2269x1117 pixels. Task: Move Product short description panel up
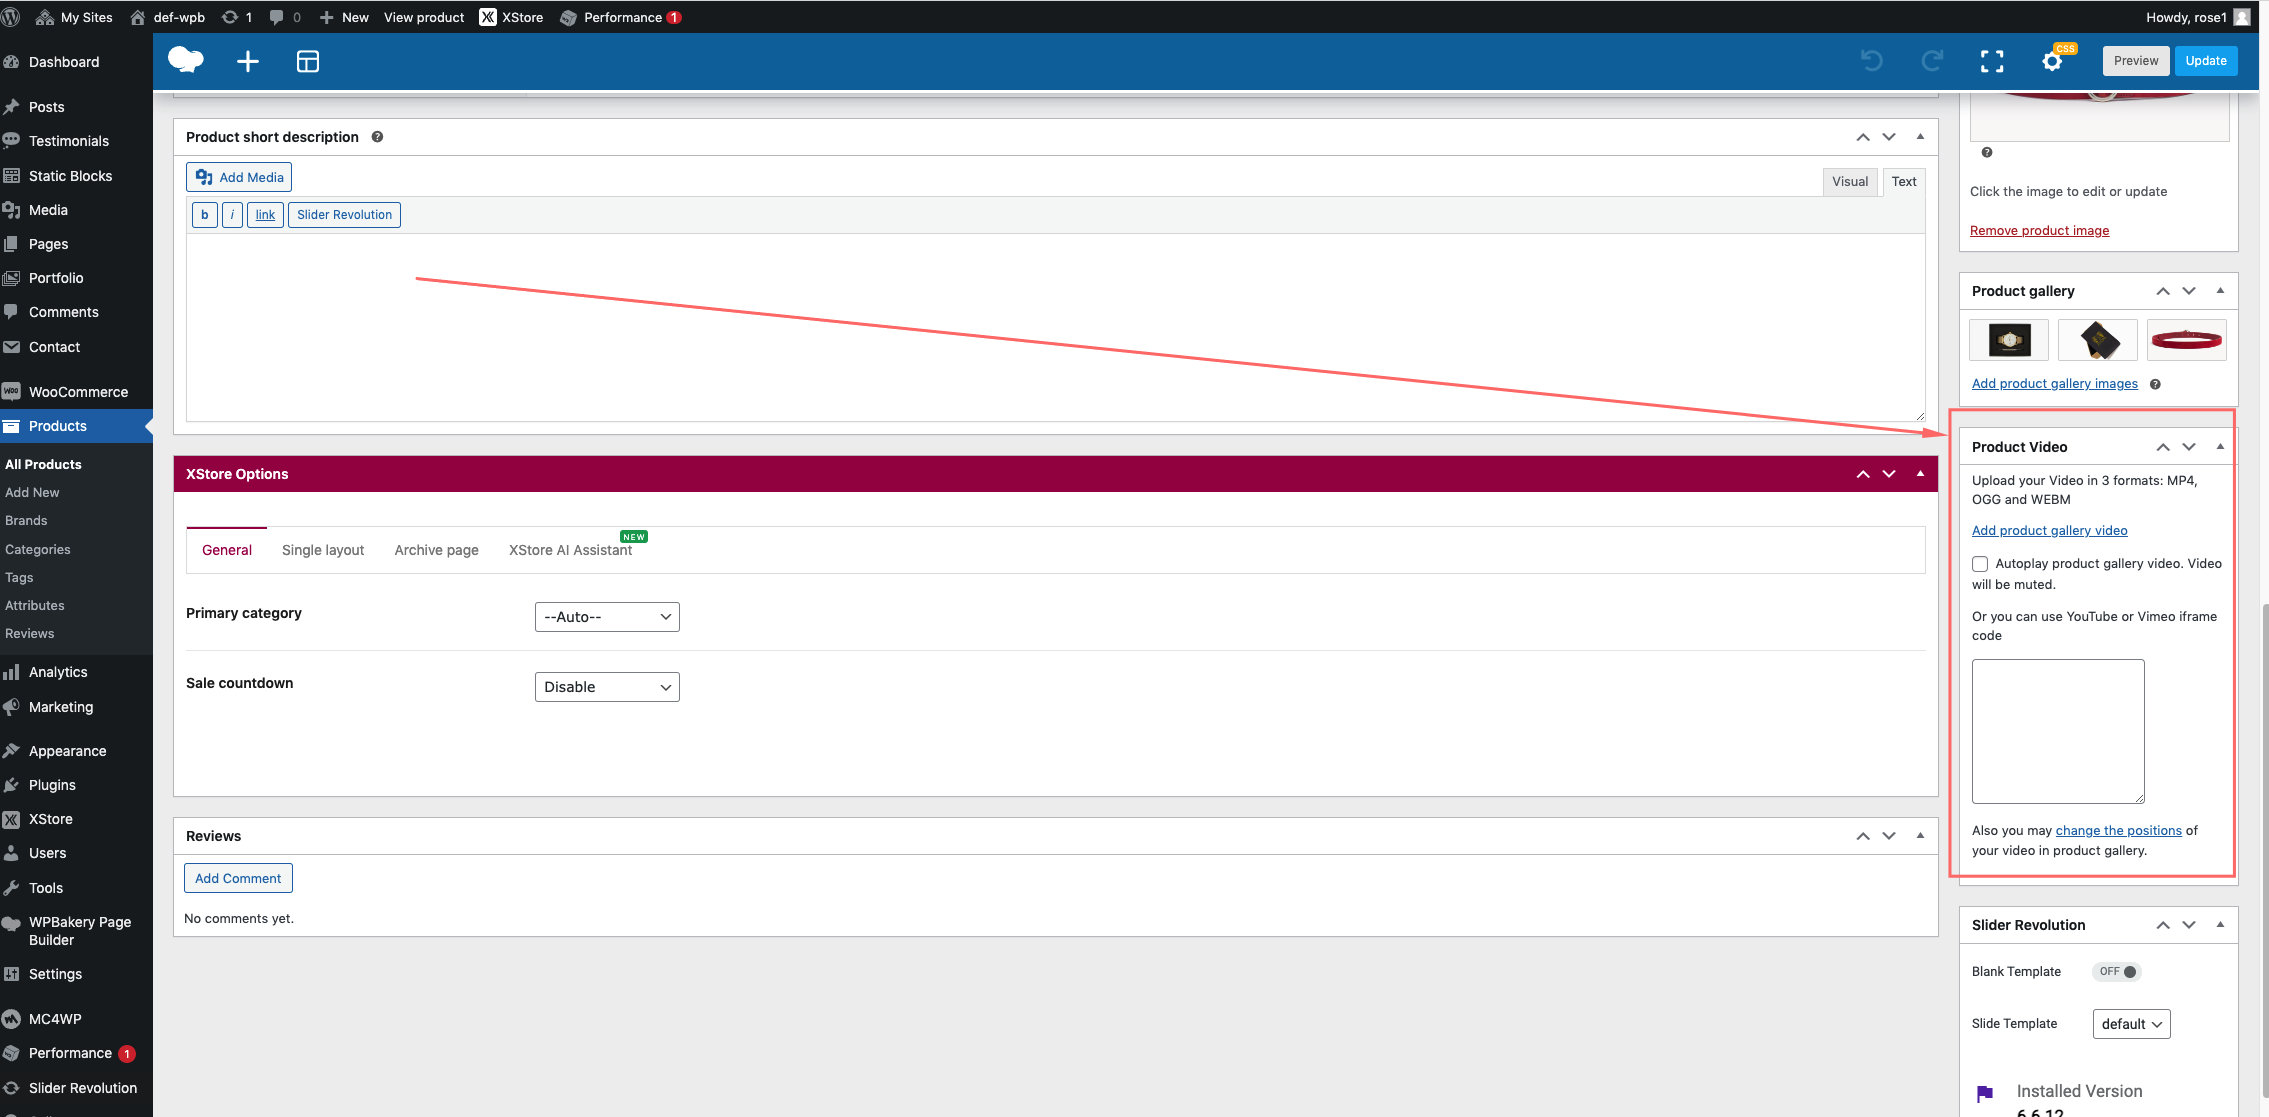click(1863, 137)
